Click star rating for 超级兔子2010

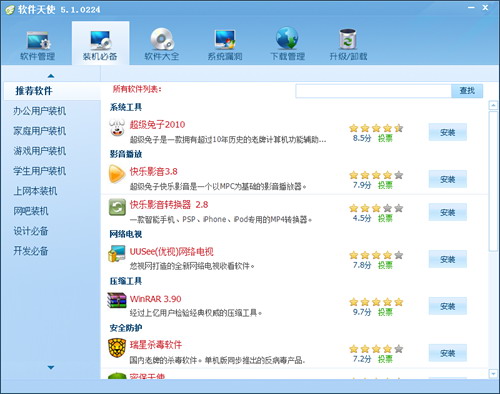[376, 128]
